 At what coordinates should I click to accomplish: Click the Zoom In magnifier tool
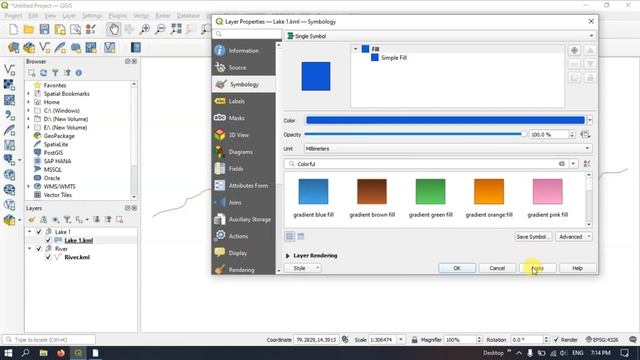pos(145,29)
